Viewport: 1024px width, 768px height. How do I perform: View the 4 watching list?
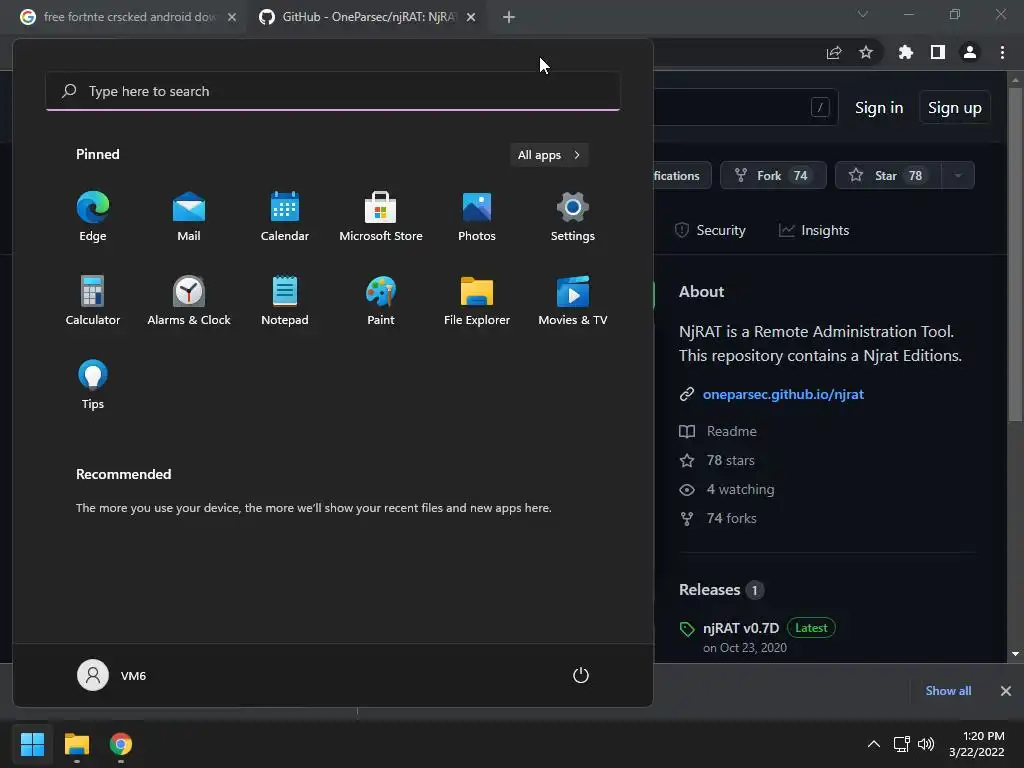tap(740, 489)
